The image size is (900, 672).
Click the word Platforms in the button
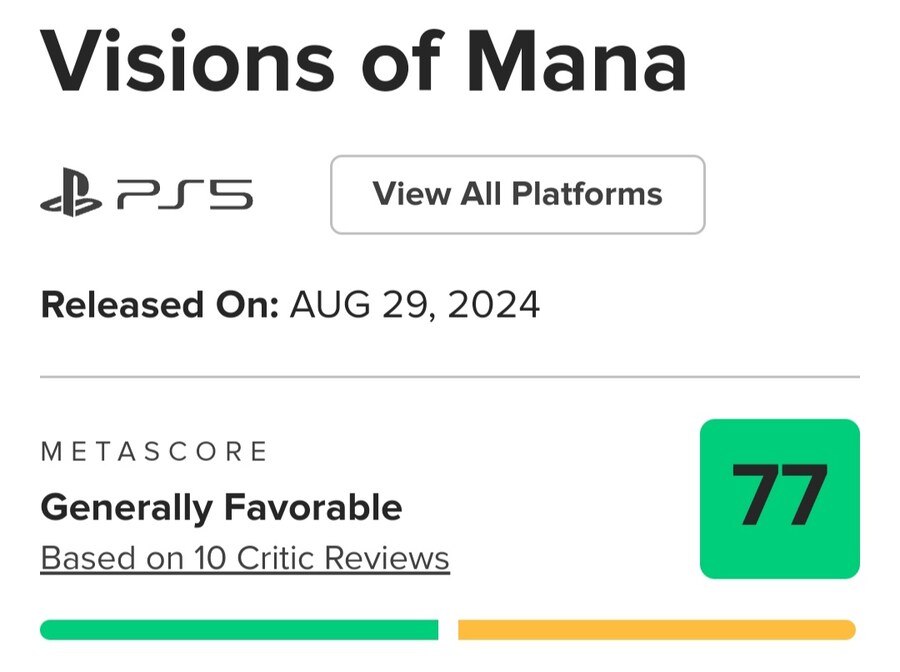click(589, 194)
